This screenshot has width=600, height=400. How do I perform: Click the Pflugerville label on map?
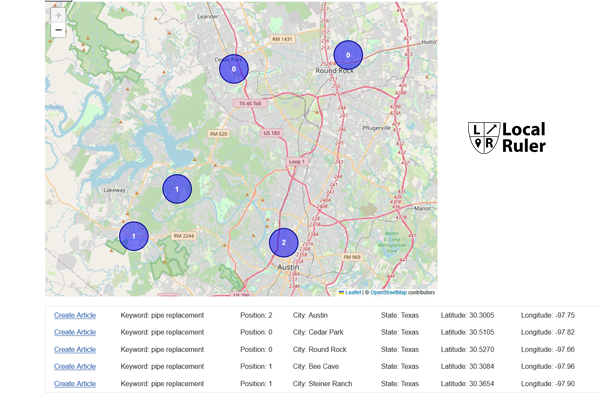click(377, 128)
